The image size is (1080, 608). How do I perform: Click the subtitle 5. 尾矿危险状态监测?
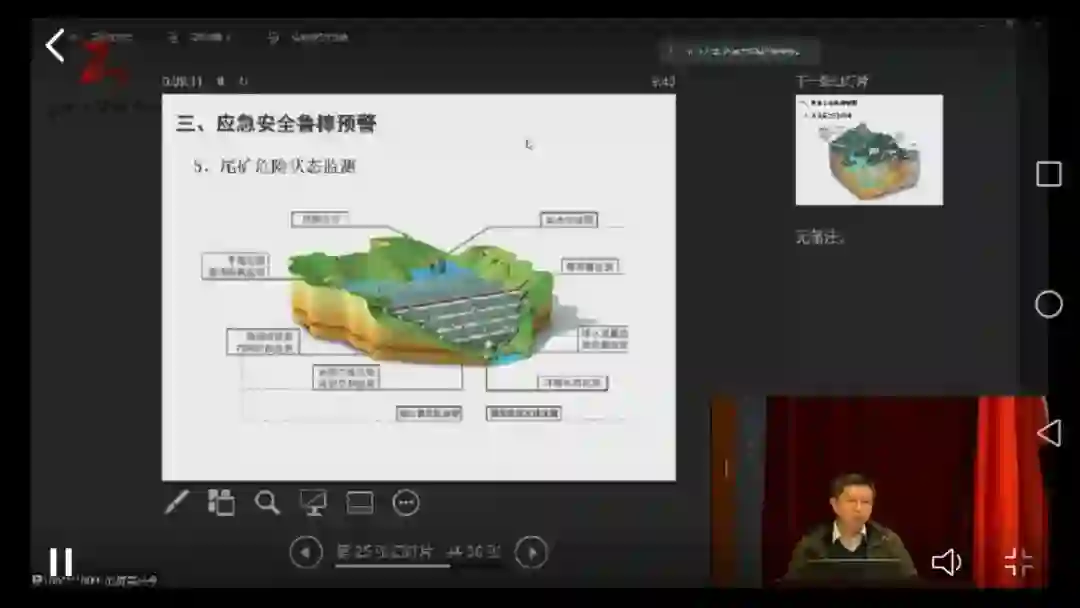[275, 166]
